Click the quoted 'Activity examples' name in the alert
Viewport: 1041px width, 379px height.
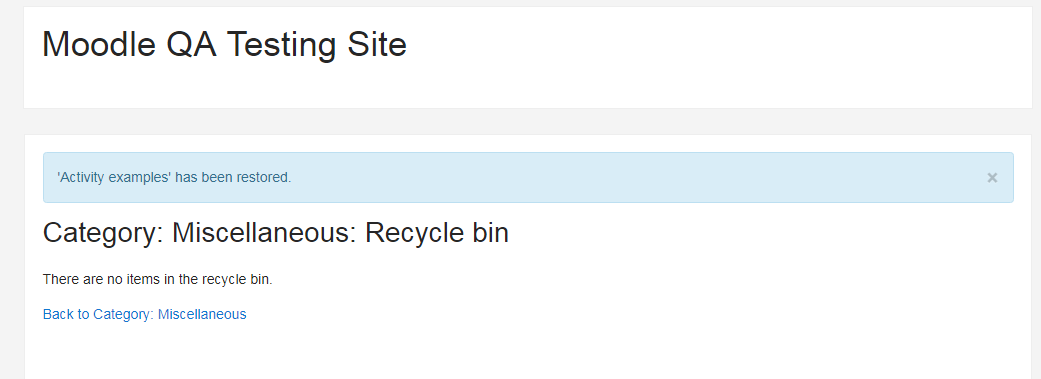(114, 178)
